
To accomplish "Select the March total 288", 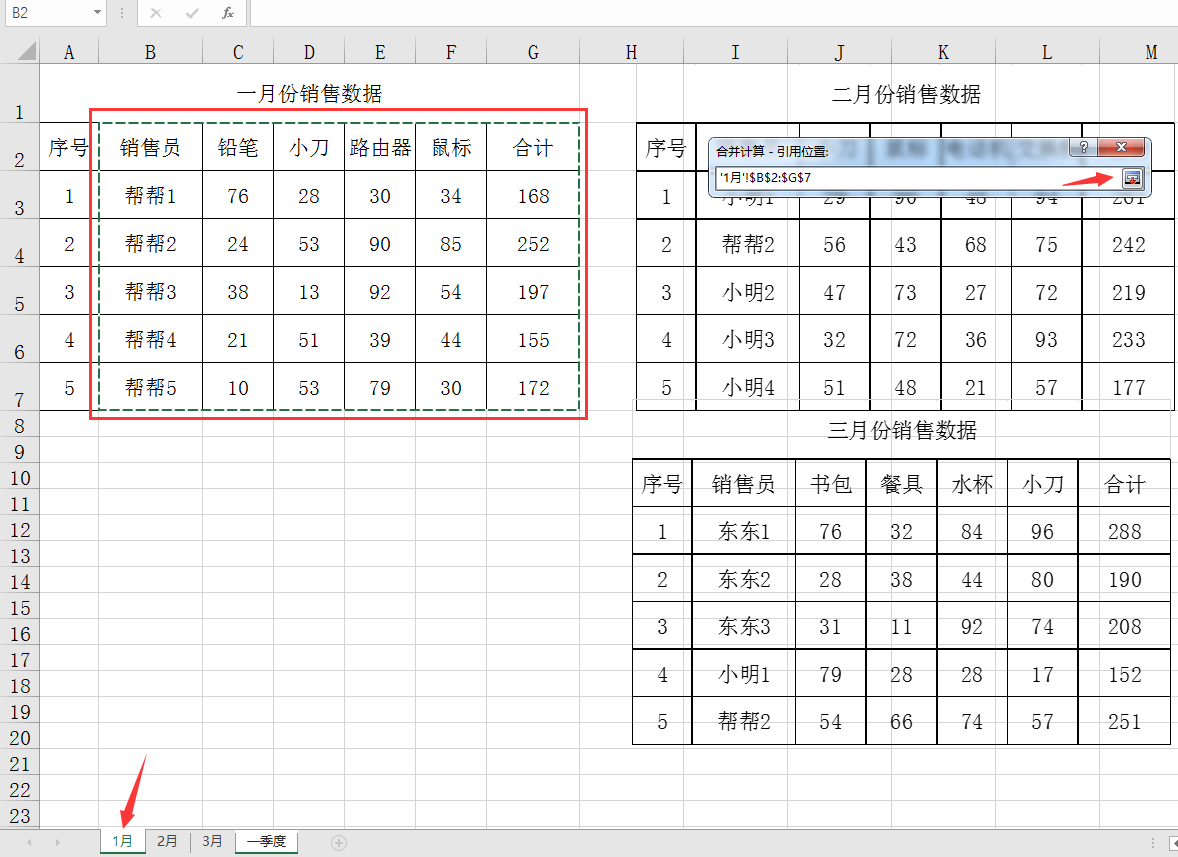I will [x=1125, y=531].
